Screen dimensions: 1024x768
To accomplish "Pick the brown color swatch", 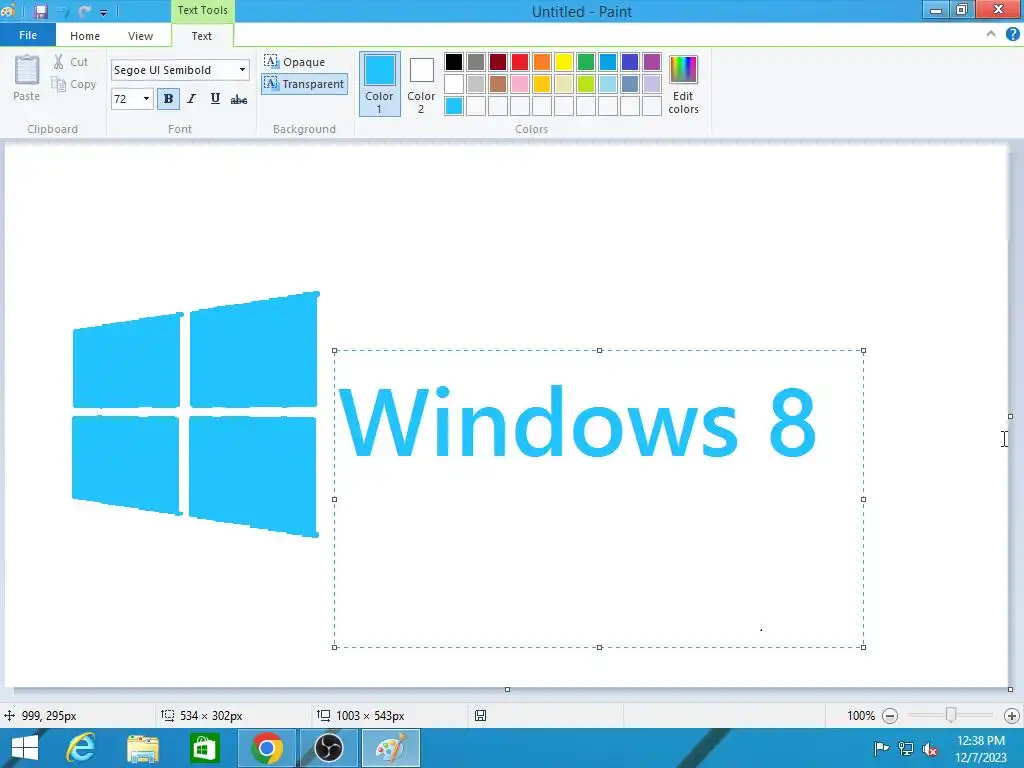I will (x=498, y=84).
